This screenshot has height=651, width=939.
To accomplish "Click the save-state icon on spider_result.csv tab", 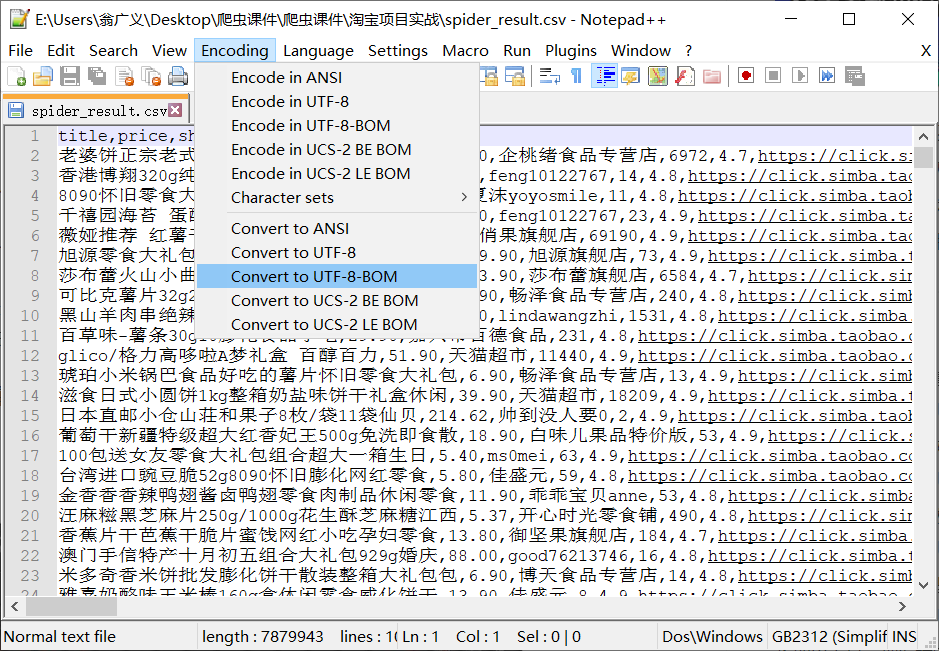I will 16,110.
